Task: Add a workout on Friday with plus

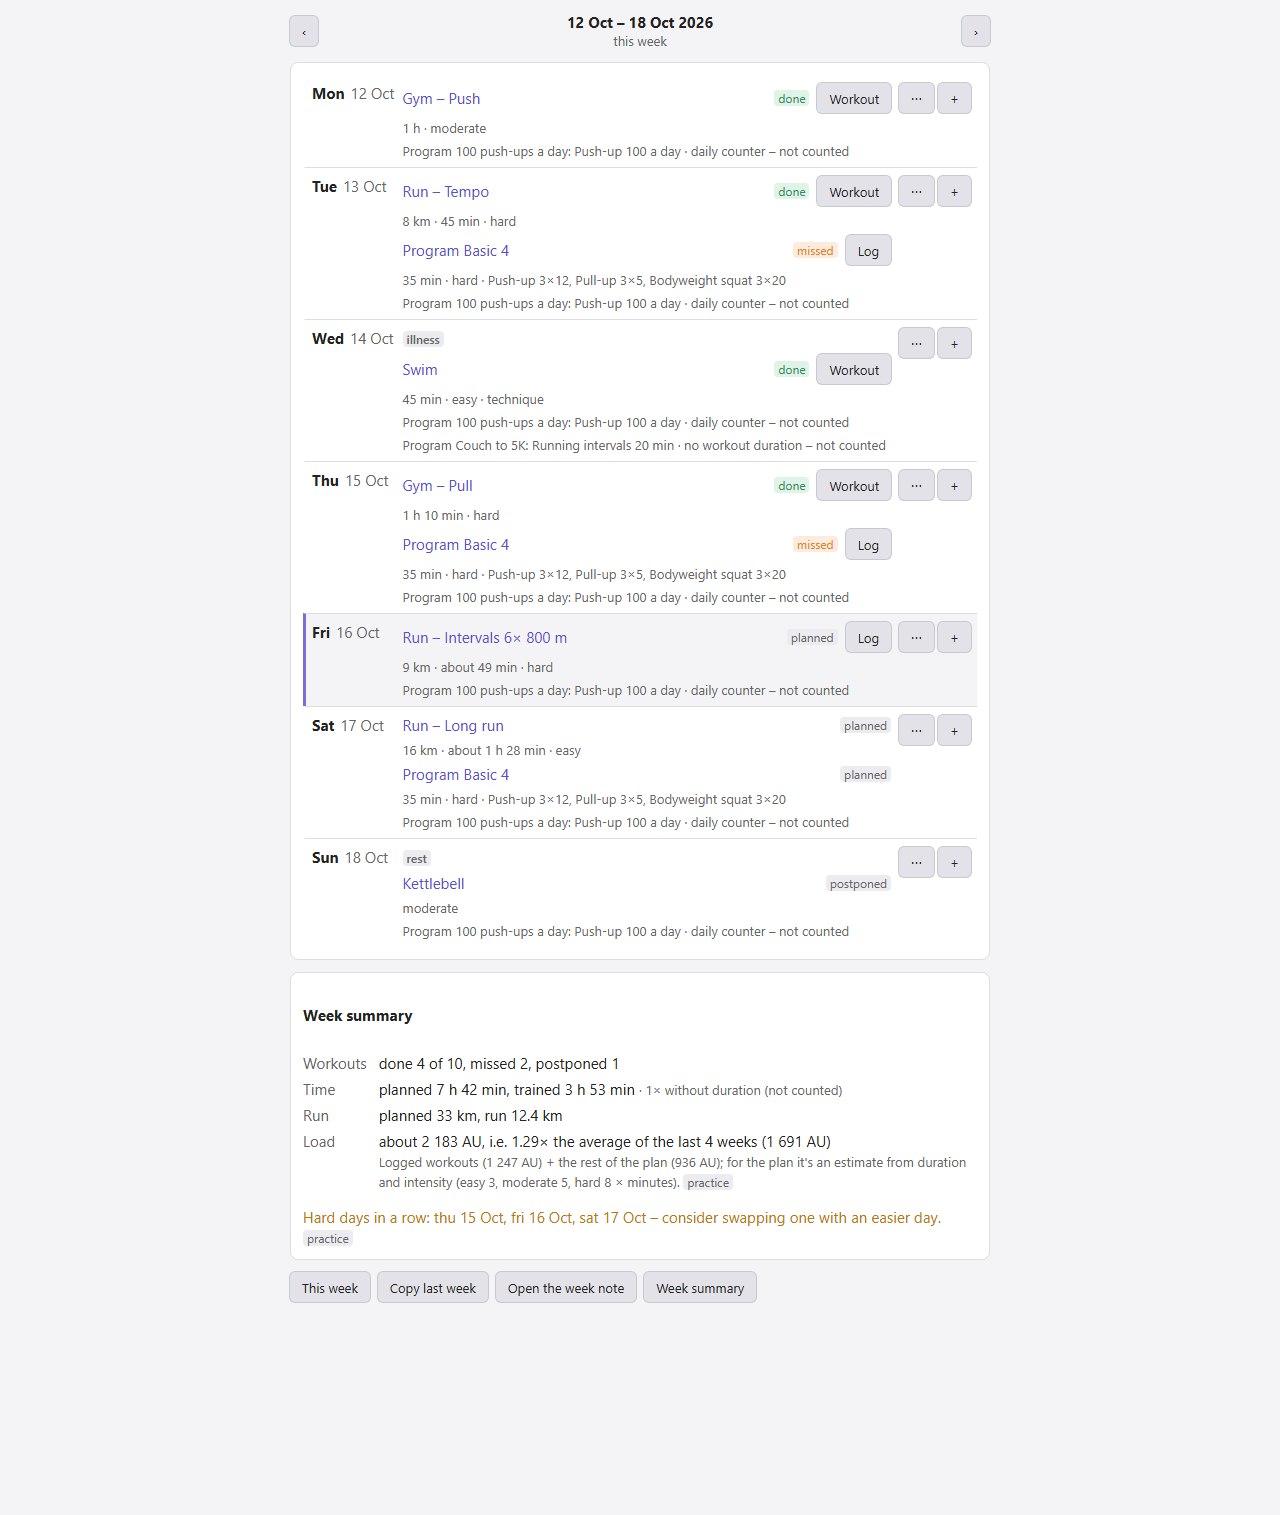Action: (954, 637)
